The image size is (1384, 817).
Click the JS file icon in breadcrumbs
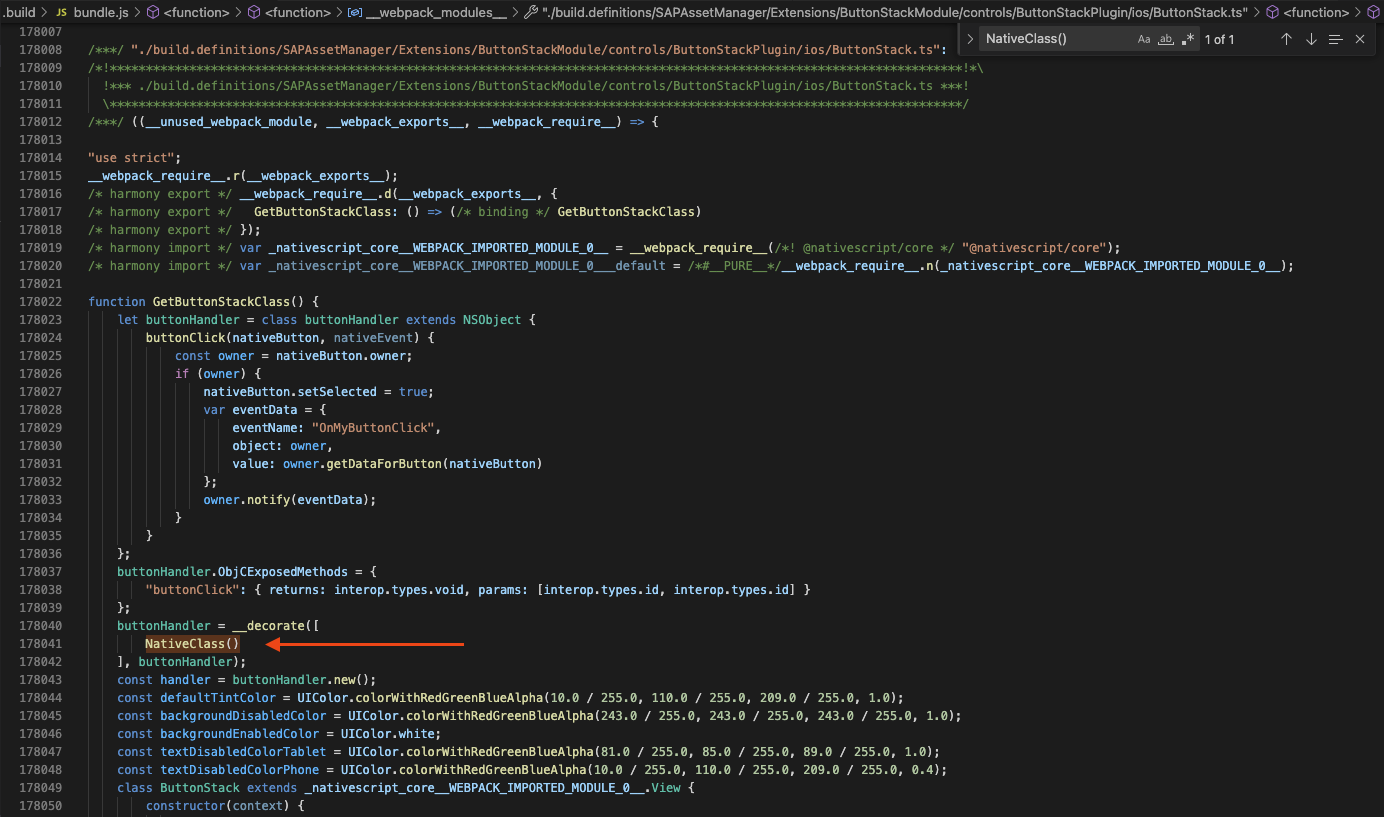[61, 12]
